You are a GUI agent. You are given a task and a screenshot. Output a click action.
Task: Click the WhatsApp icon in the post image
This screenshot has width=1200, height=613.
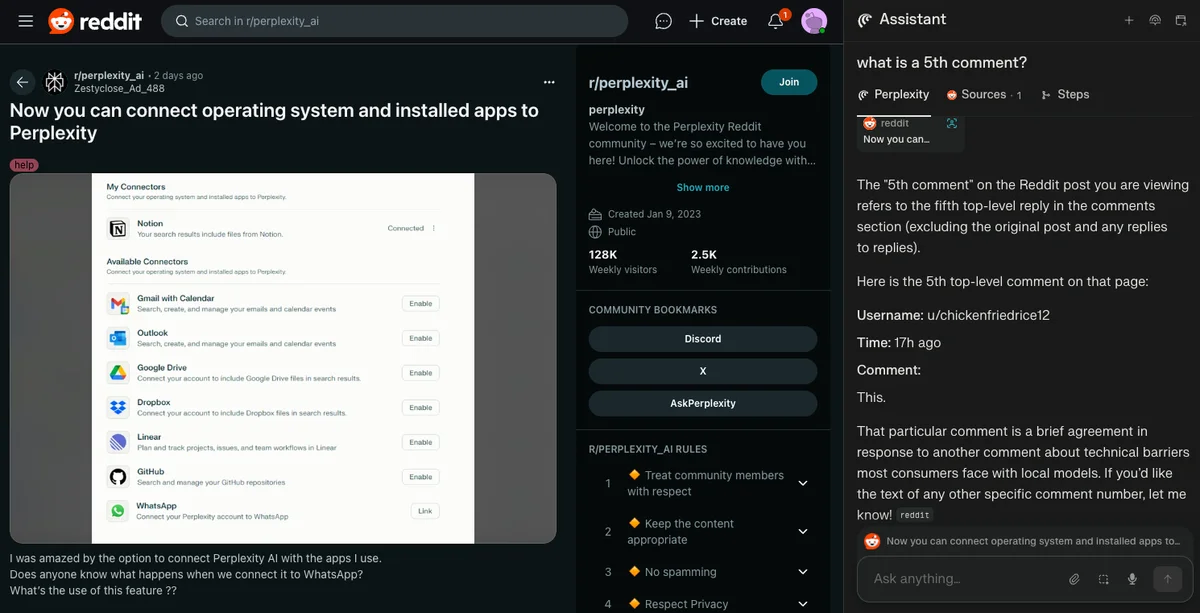[x=118, y=511]
